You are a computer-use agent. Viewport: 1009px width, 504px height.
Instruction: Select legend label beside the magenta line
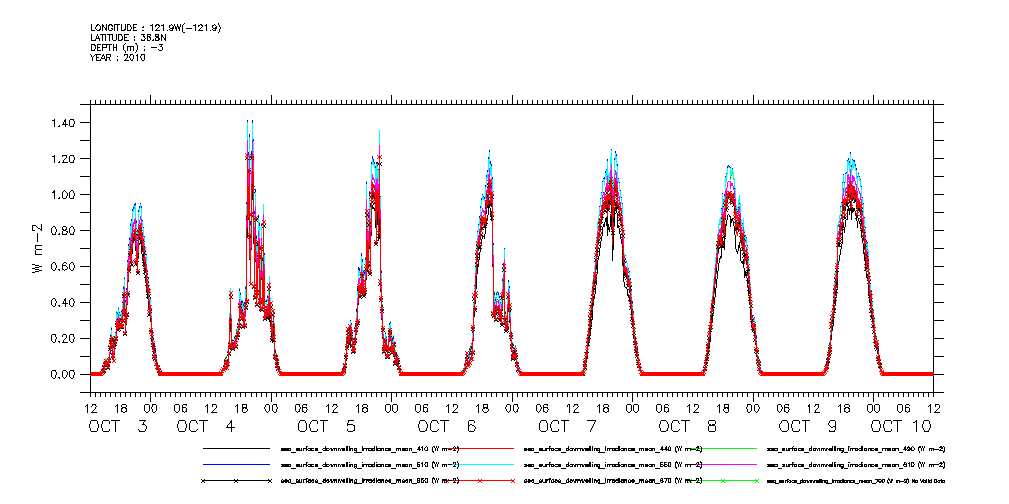tap(857, 465)
